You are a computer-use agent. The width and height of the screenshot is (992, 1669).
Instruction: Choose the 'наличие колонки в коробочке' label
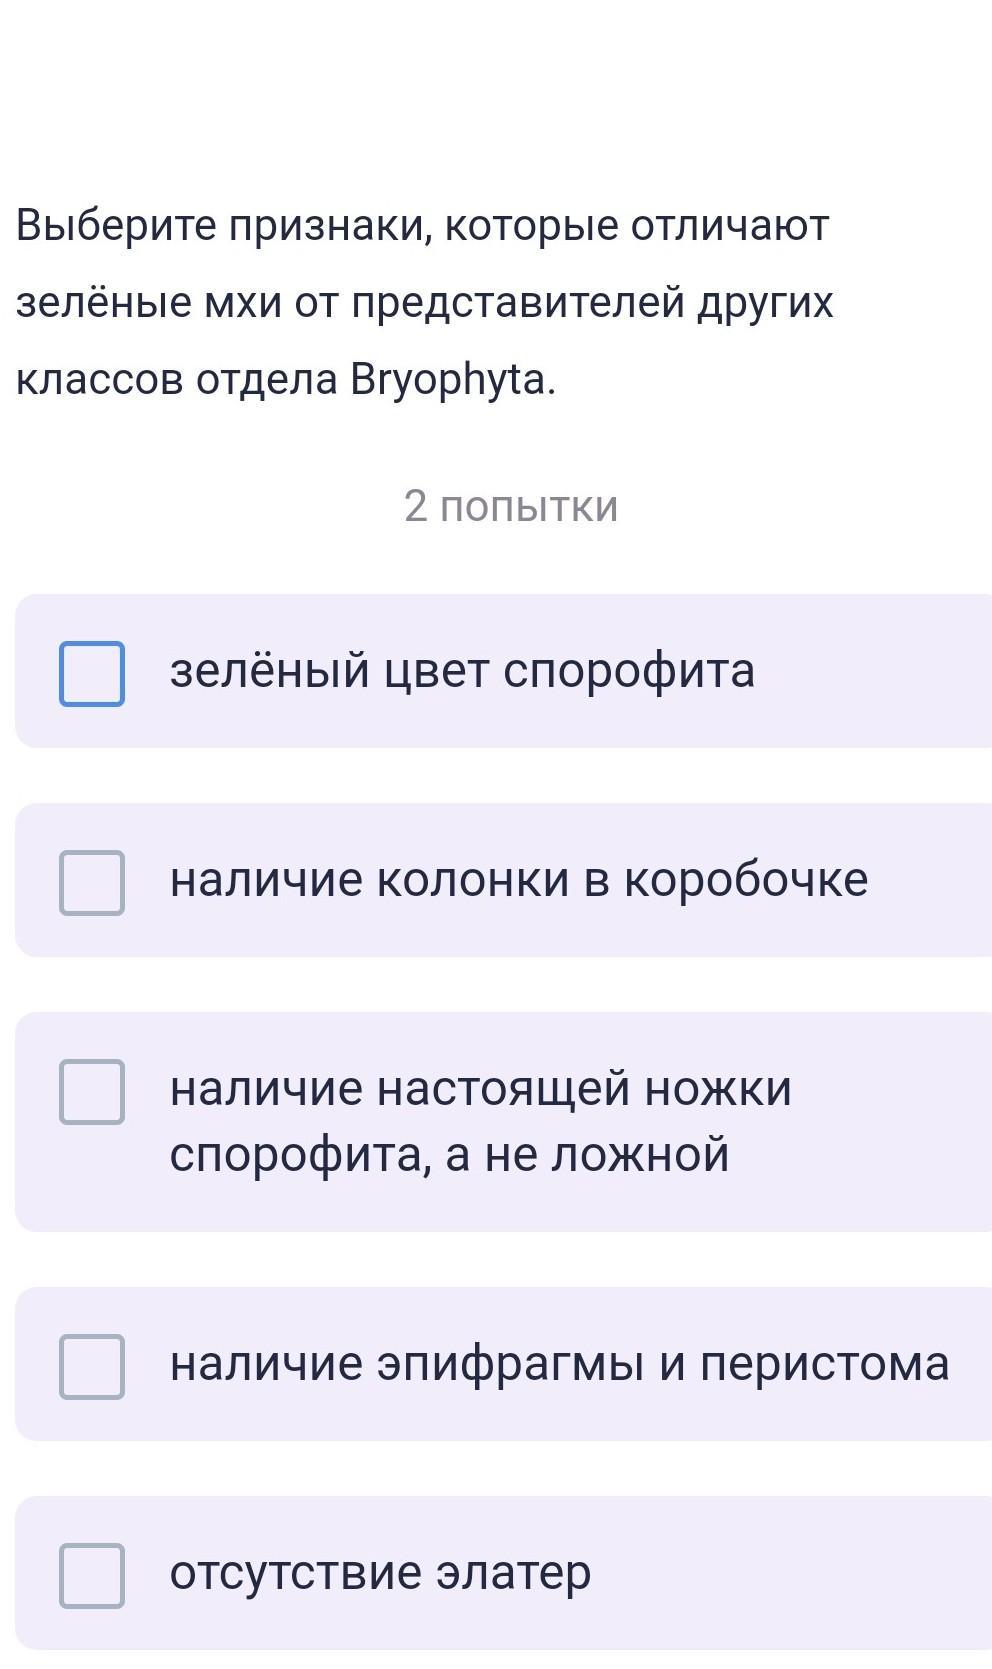pyautogui.click(x=519, y=880)
